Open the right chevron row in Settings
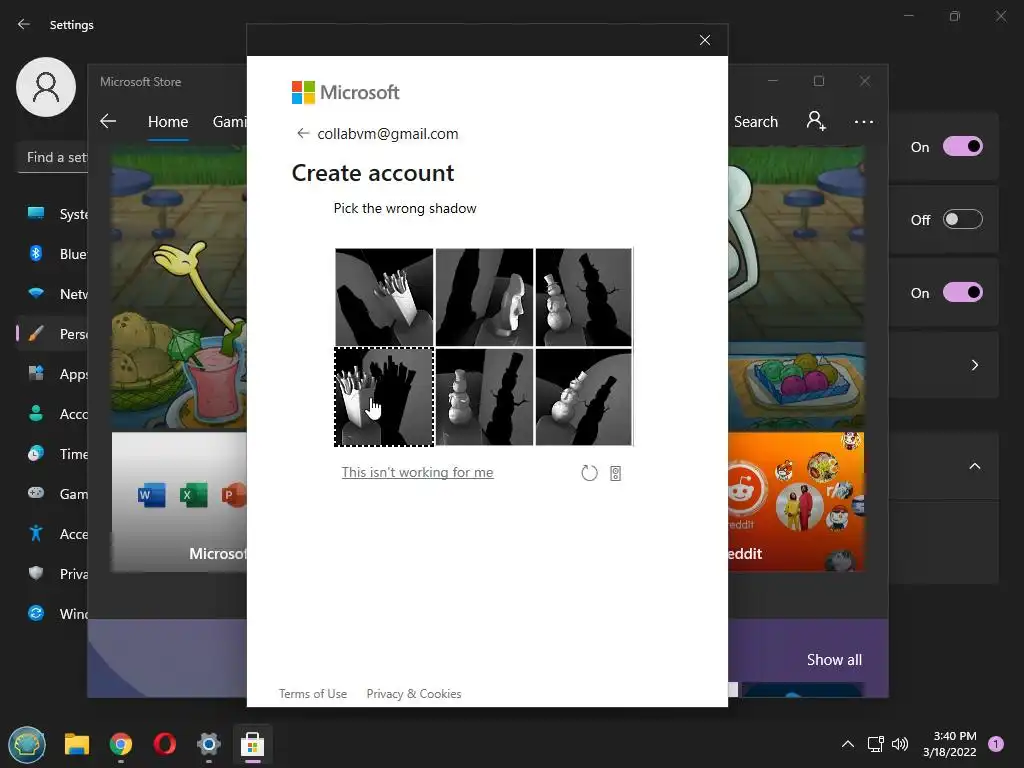 (x=974, y=365)
